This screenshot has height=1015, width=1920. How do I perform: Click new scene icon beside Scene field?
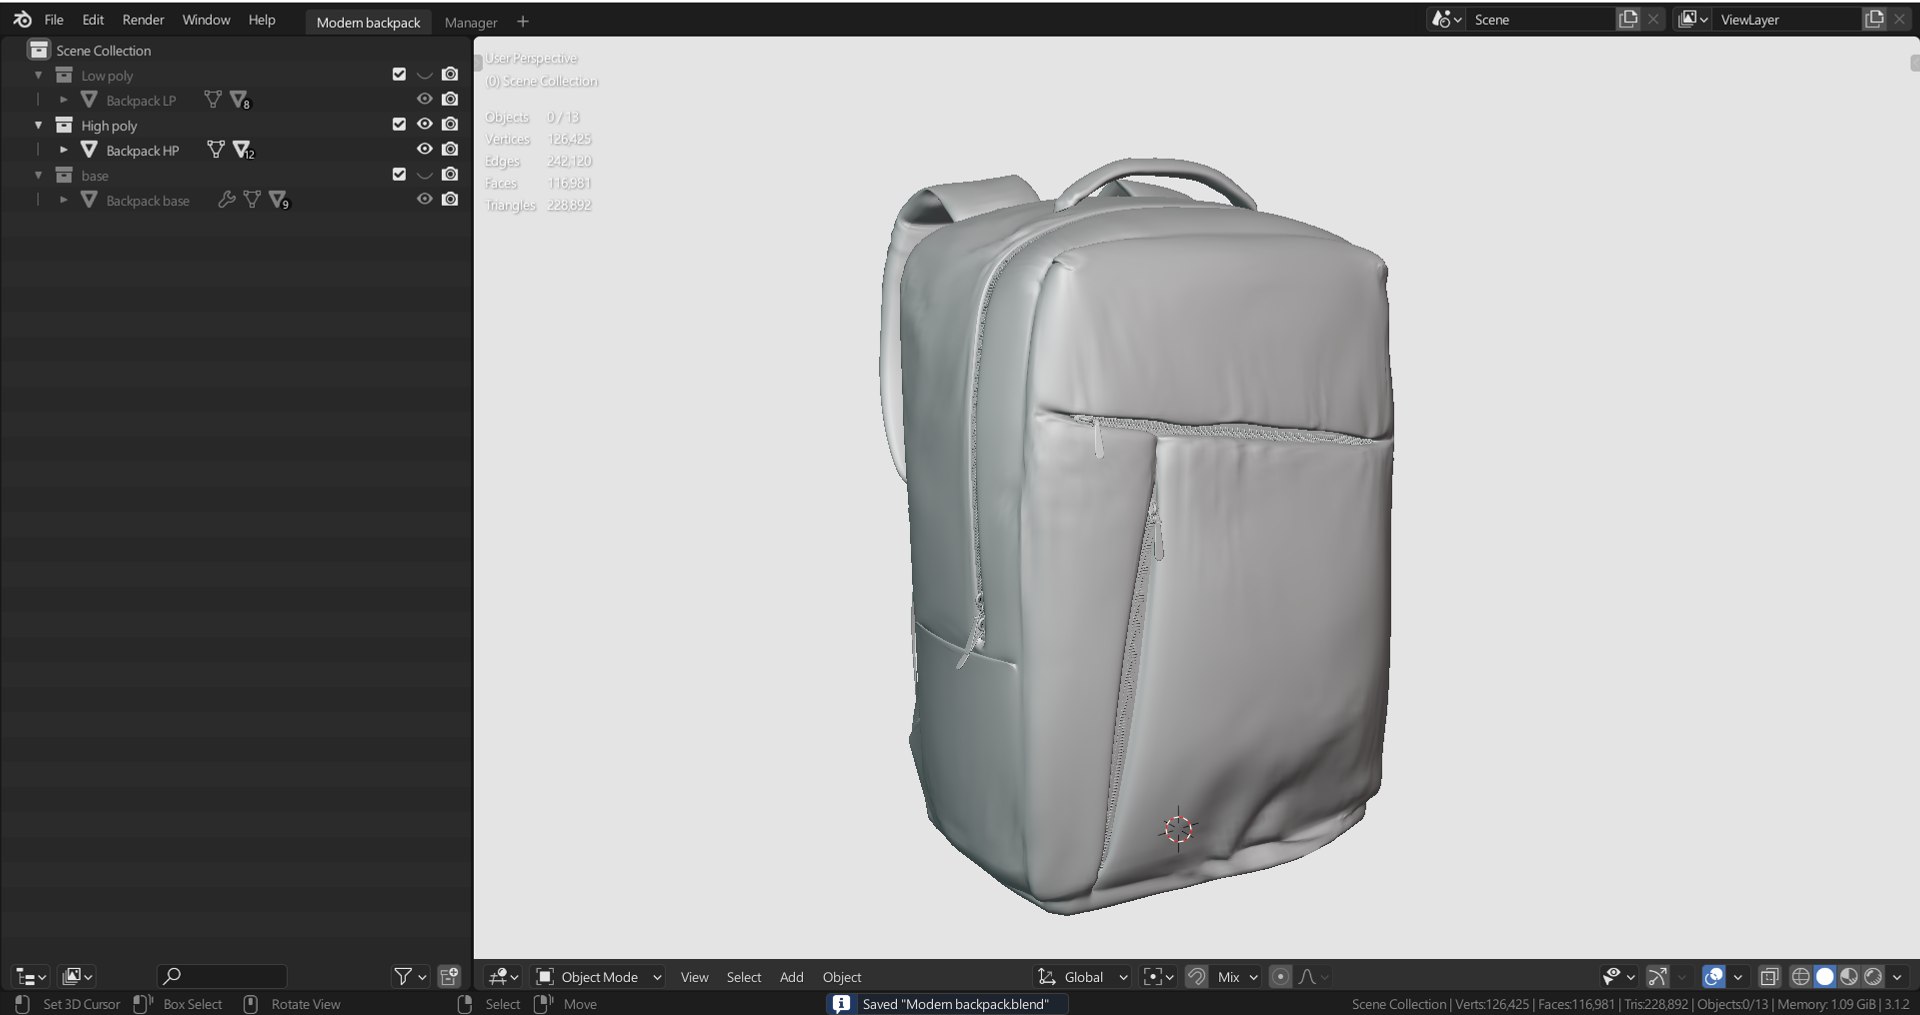[x=1628, y=19]
